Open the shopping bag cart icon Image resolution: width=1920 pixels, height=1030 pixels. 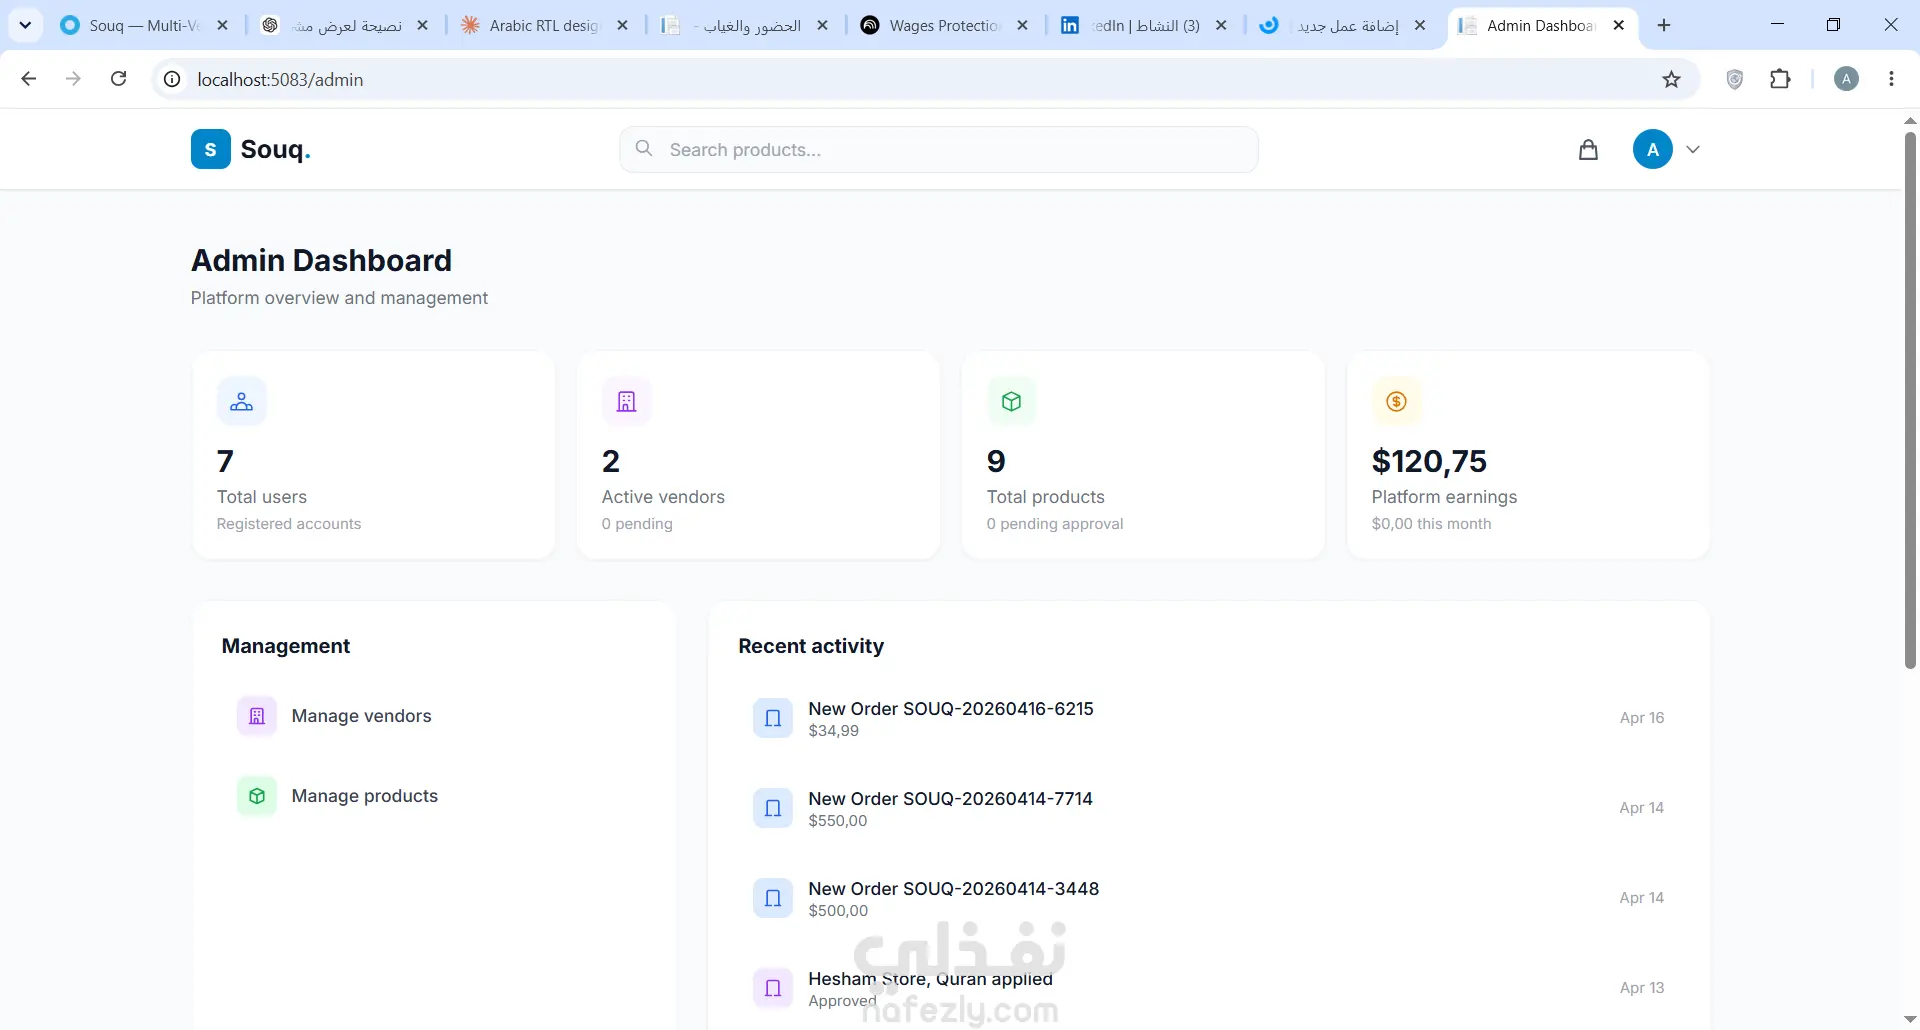click(1588, 149)
